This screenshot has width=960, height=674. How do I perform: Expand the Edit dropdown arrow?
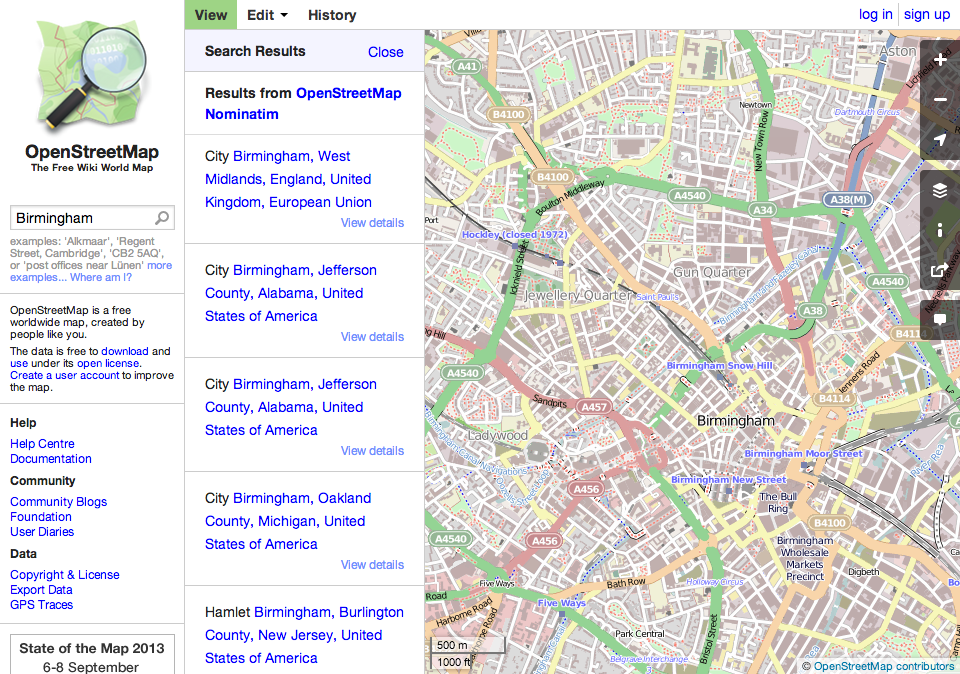click(284, 15)
